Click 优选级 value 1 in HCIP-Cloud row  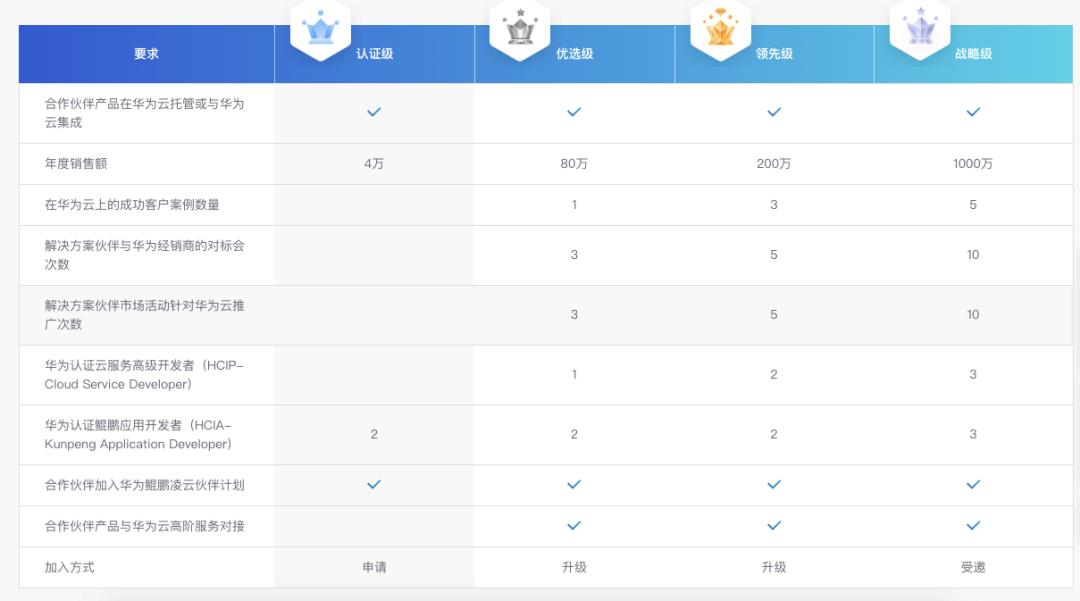pos(574,375)
